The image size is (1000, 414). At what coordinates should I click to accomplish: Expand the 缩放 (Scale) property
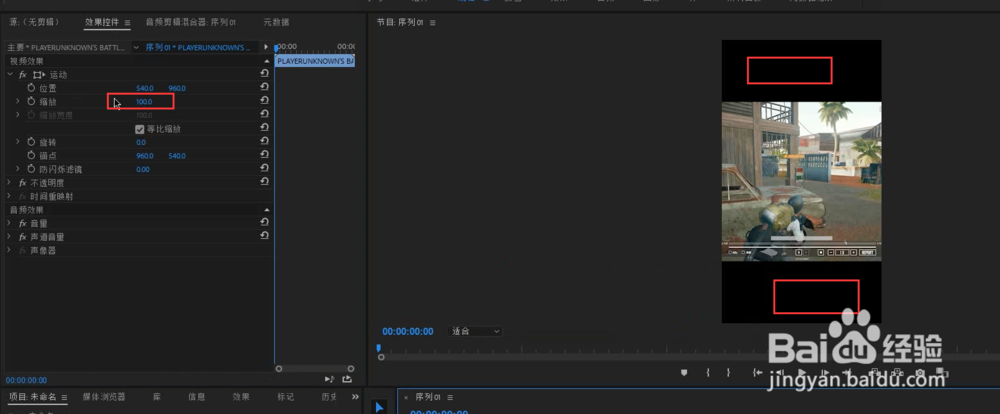pos(17,101)
